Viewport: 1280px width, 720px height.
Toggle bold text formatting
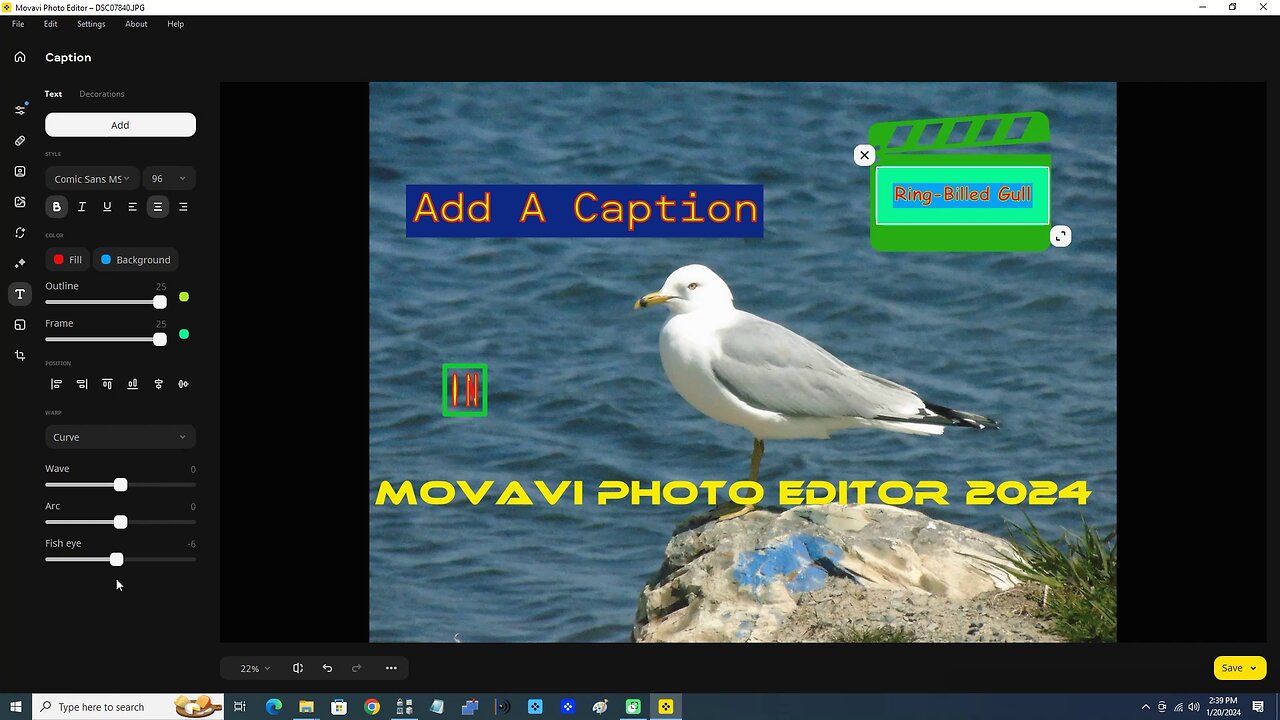[x=56, y=207]
